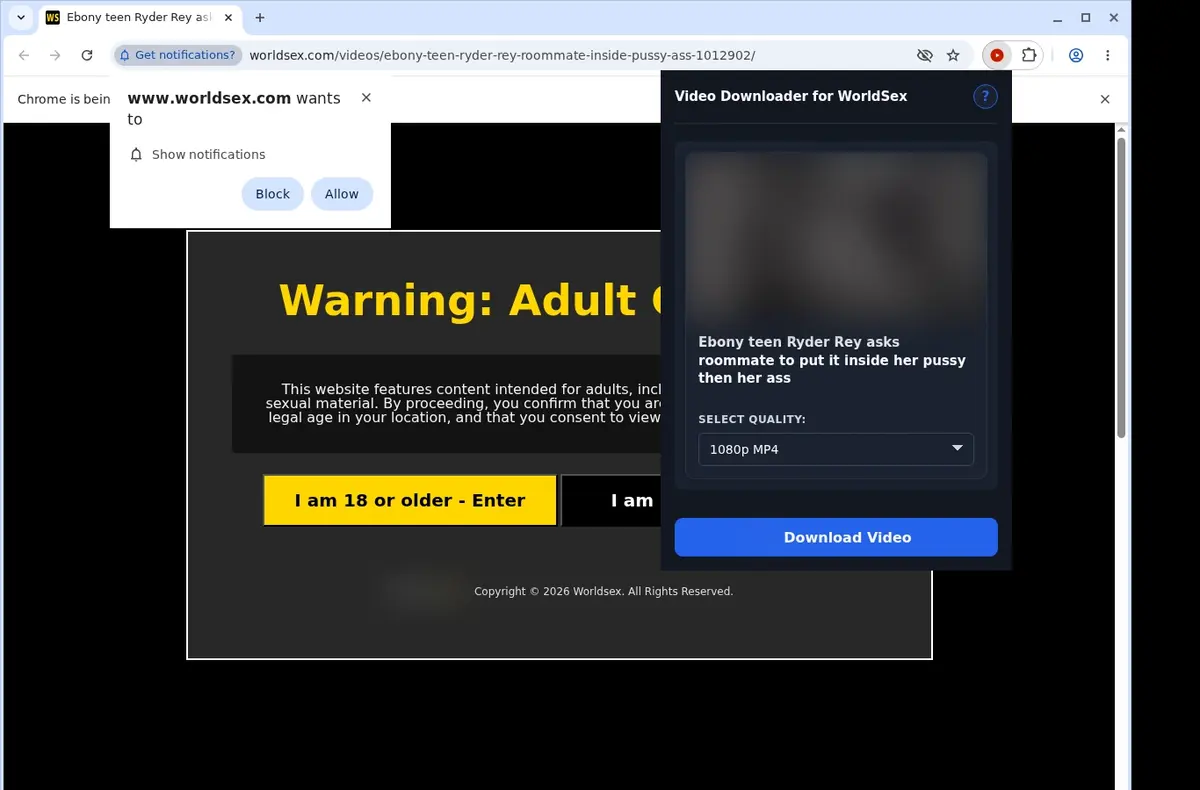Open a new tab with plus button

[260, 18]
